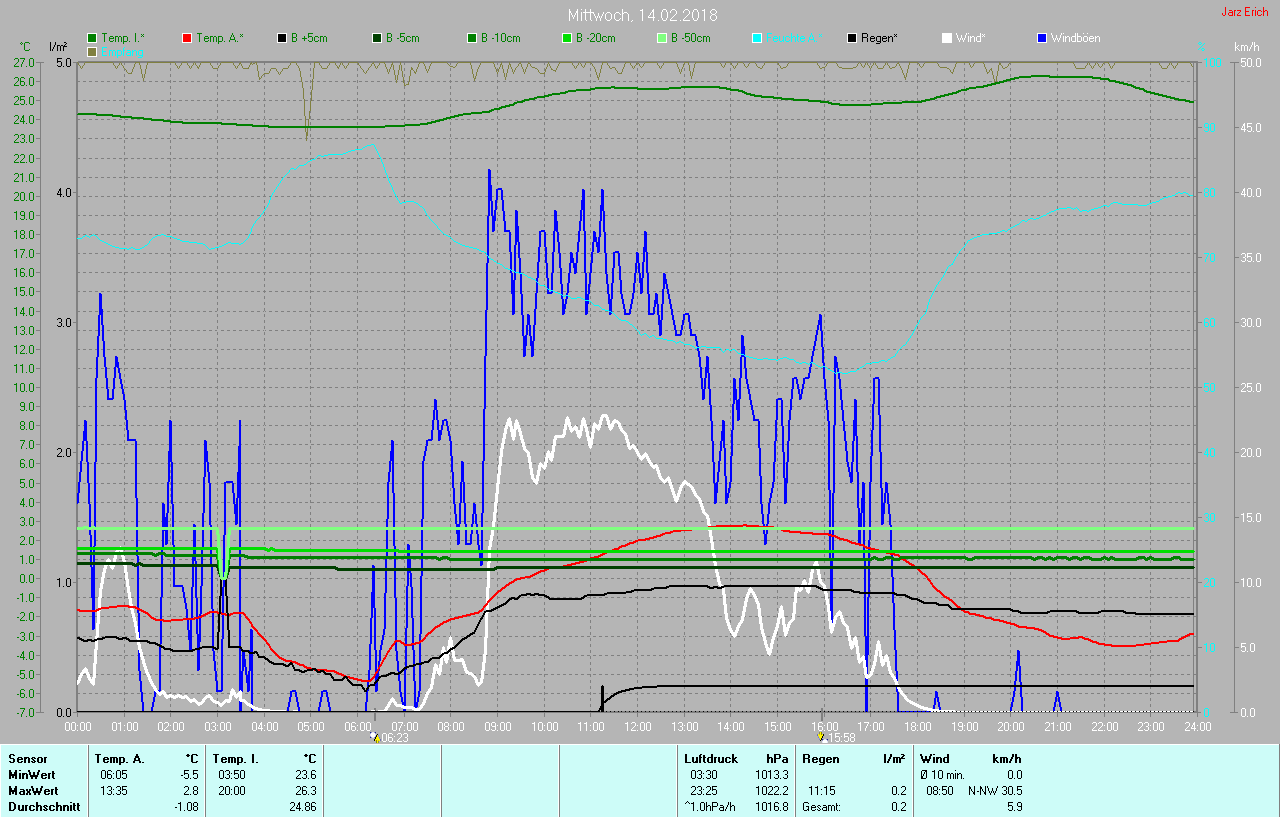Click the sunset icon at 15:58

(822, 737)
